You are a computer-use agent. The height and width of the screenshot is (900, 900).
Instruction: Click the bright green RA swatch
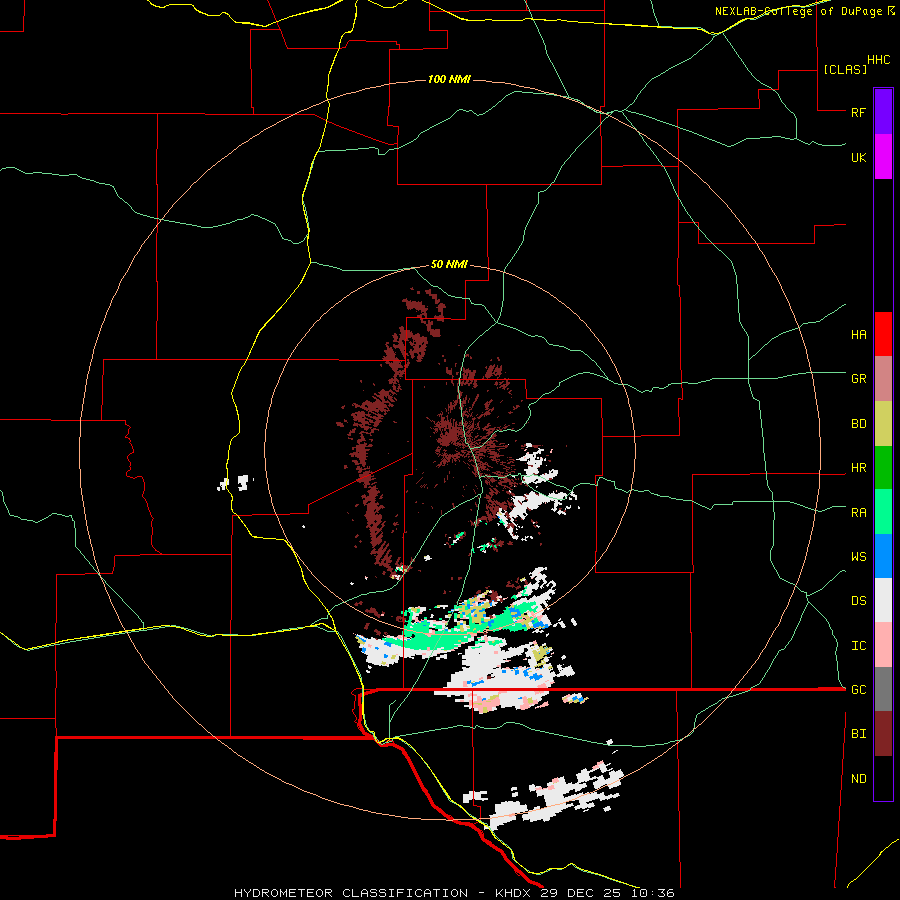coord(883,512)
